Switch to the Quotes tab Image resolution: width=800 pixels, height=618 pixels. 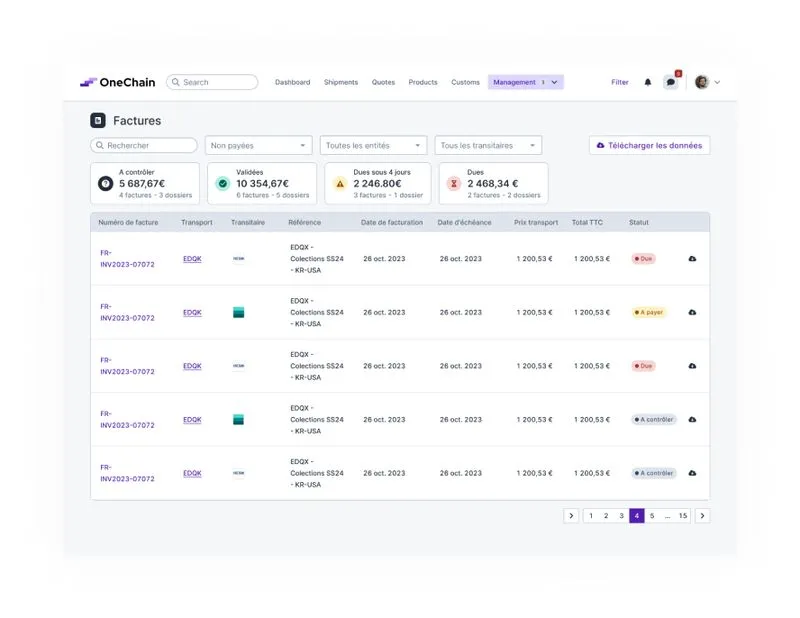[383, 82]
